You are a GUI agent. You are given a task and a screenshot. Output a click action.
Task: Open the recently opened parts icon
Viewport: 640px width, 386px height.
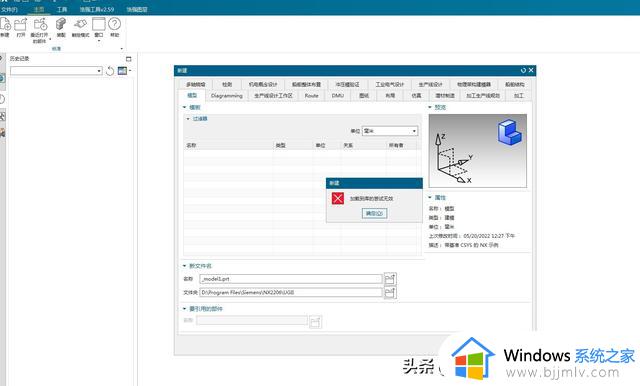pos(40,24)
